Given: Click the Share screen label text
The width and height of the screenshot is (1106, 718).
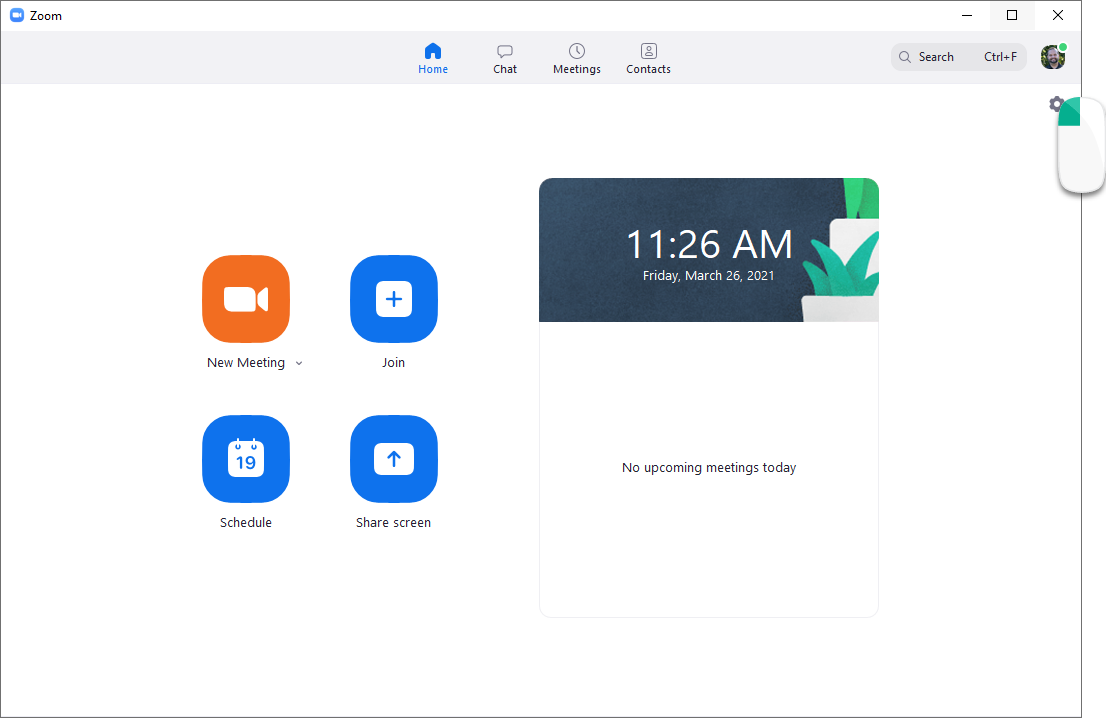Looking at the screenshot, I should click(393, 522).
